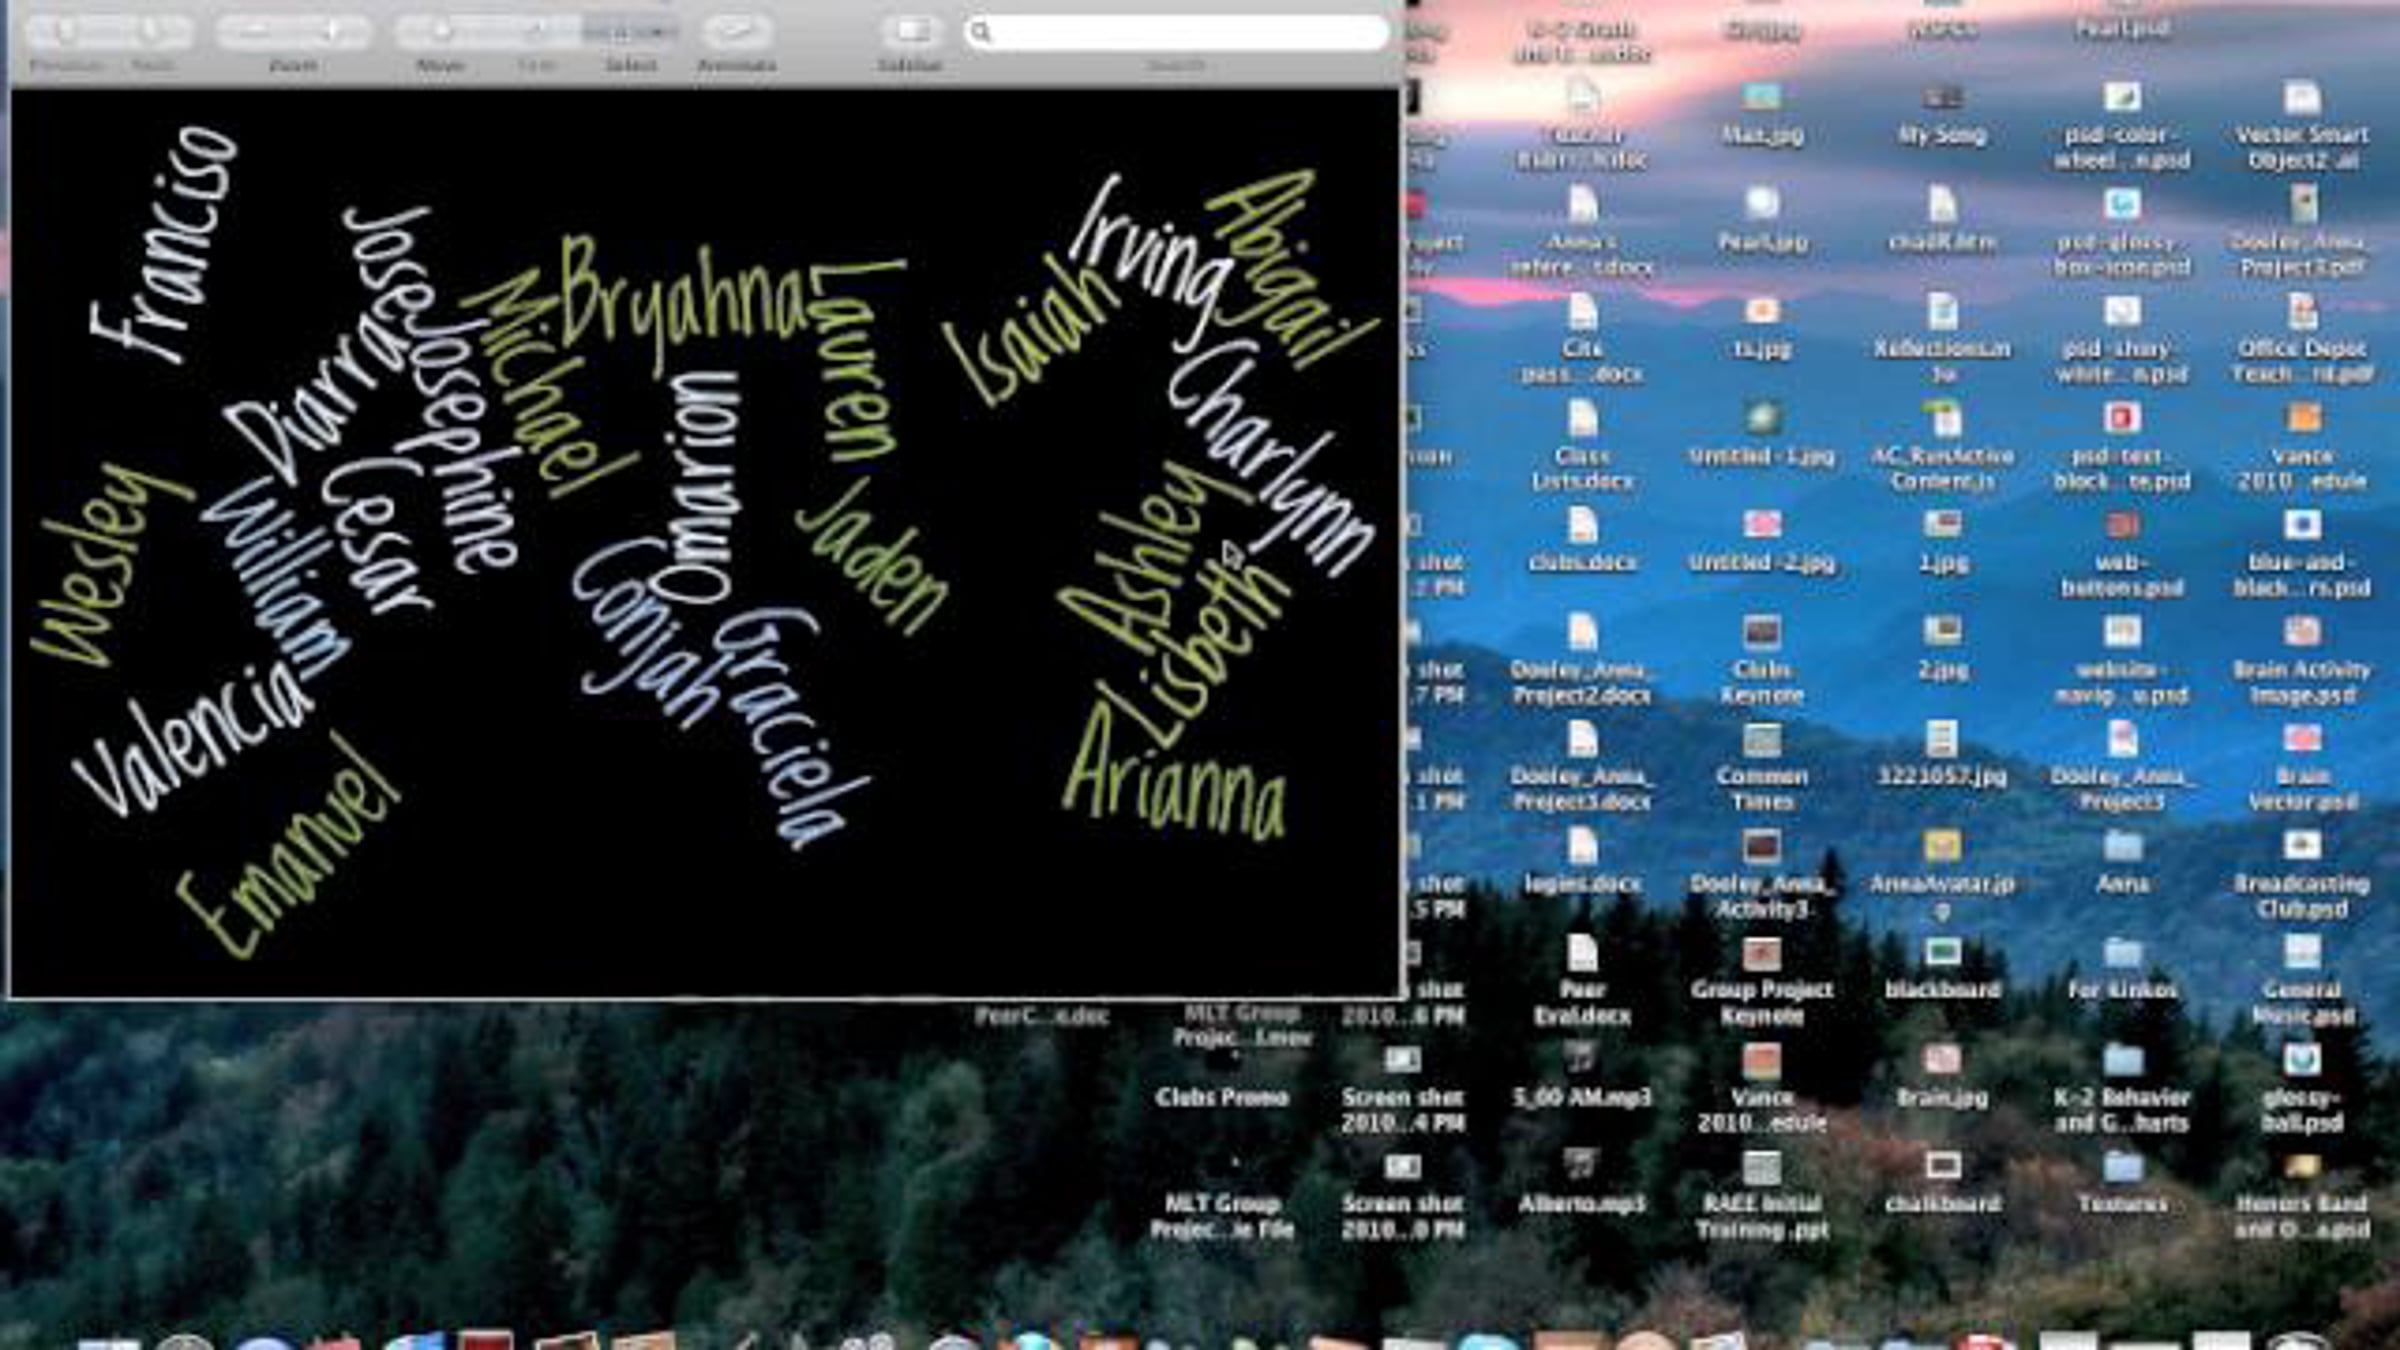Viewport: 2400px width, 1350px height.
Task: Select the Anna folder on desktop
Action: pos(2122,848)
